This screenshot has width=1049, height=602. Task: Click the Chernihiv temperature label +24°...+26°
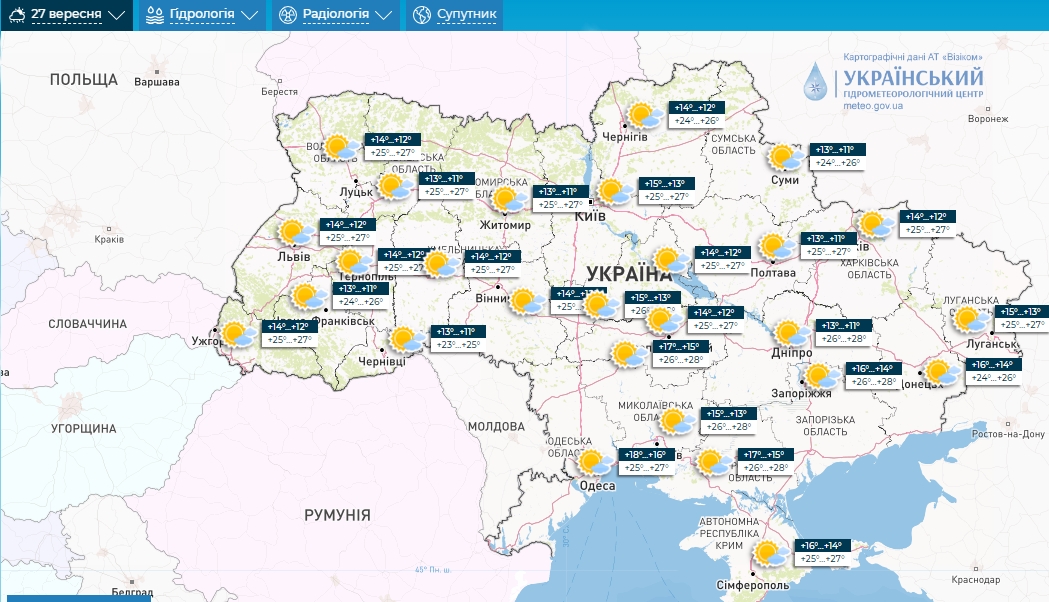pyautogui.click(x=696, y=121)
